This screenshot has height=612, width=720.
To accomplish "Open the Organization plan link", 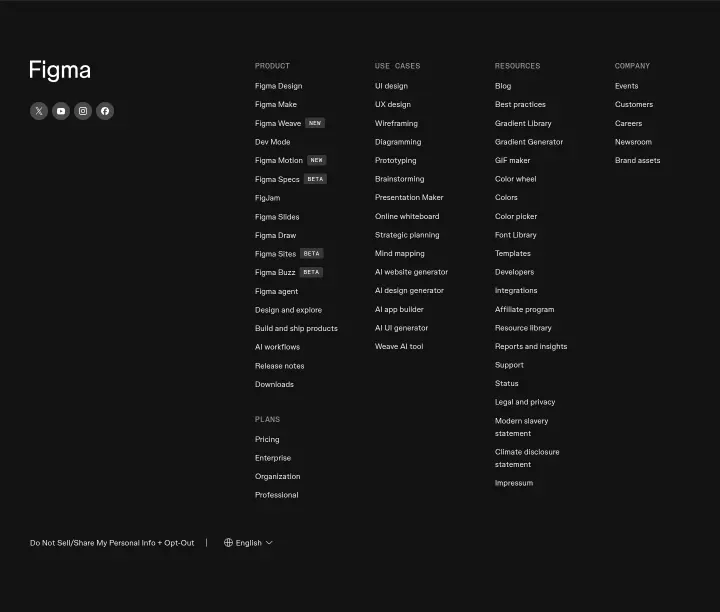I will pos(277,477).
